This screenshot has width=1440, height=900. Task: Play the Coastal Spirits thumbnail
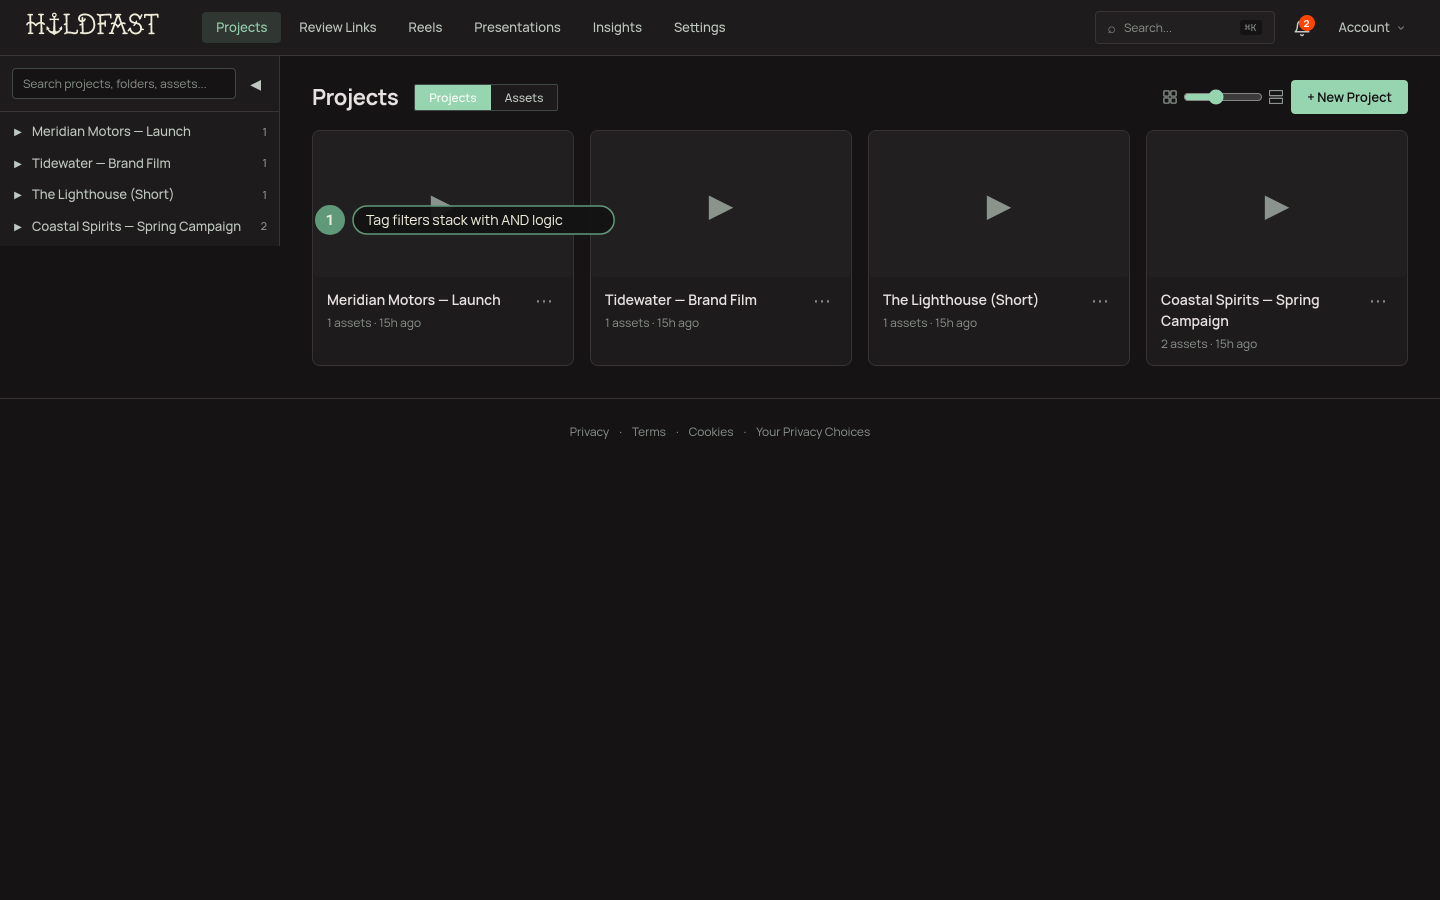click(1277, 207)
